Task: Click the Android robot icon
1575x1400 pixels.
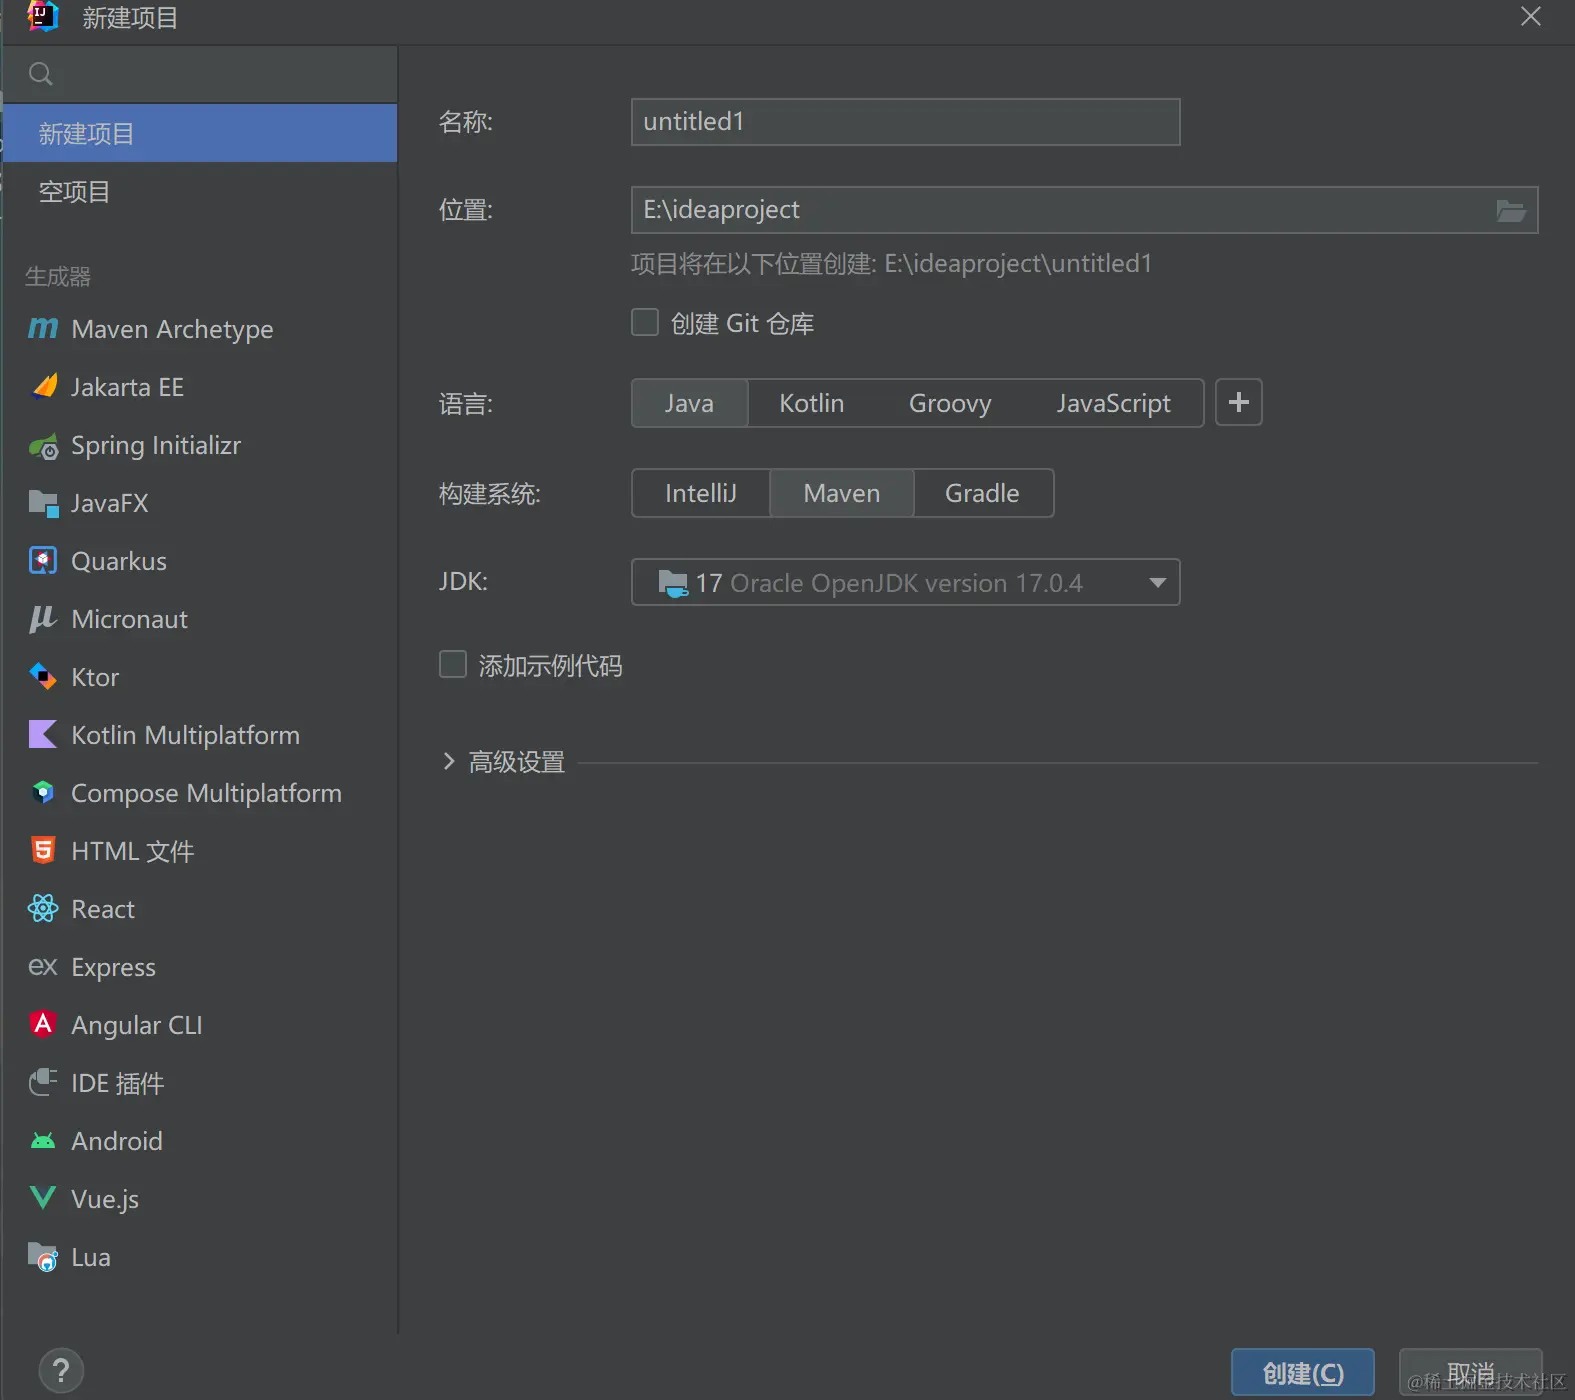Action: click(43, 1141)
